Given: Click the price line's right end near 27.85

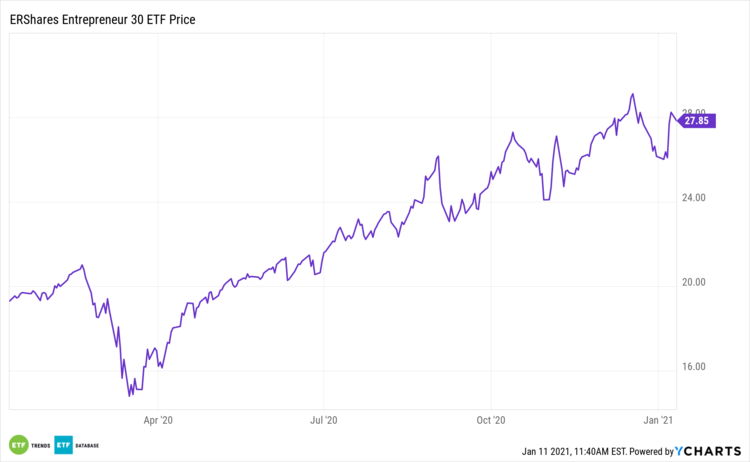Looking at the screenshot, I should tap(676, 121).
